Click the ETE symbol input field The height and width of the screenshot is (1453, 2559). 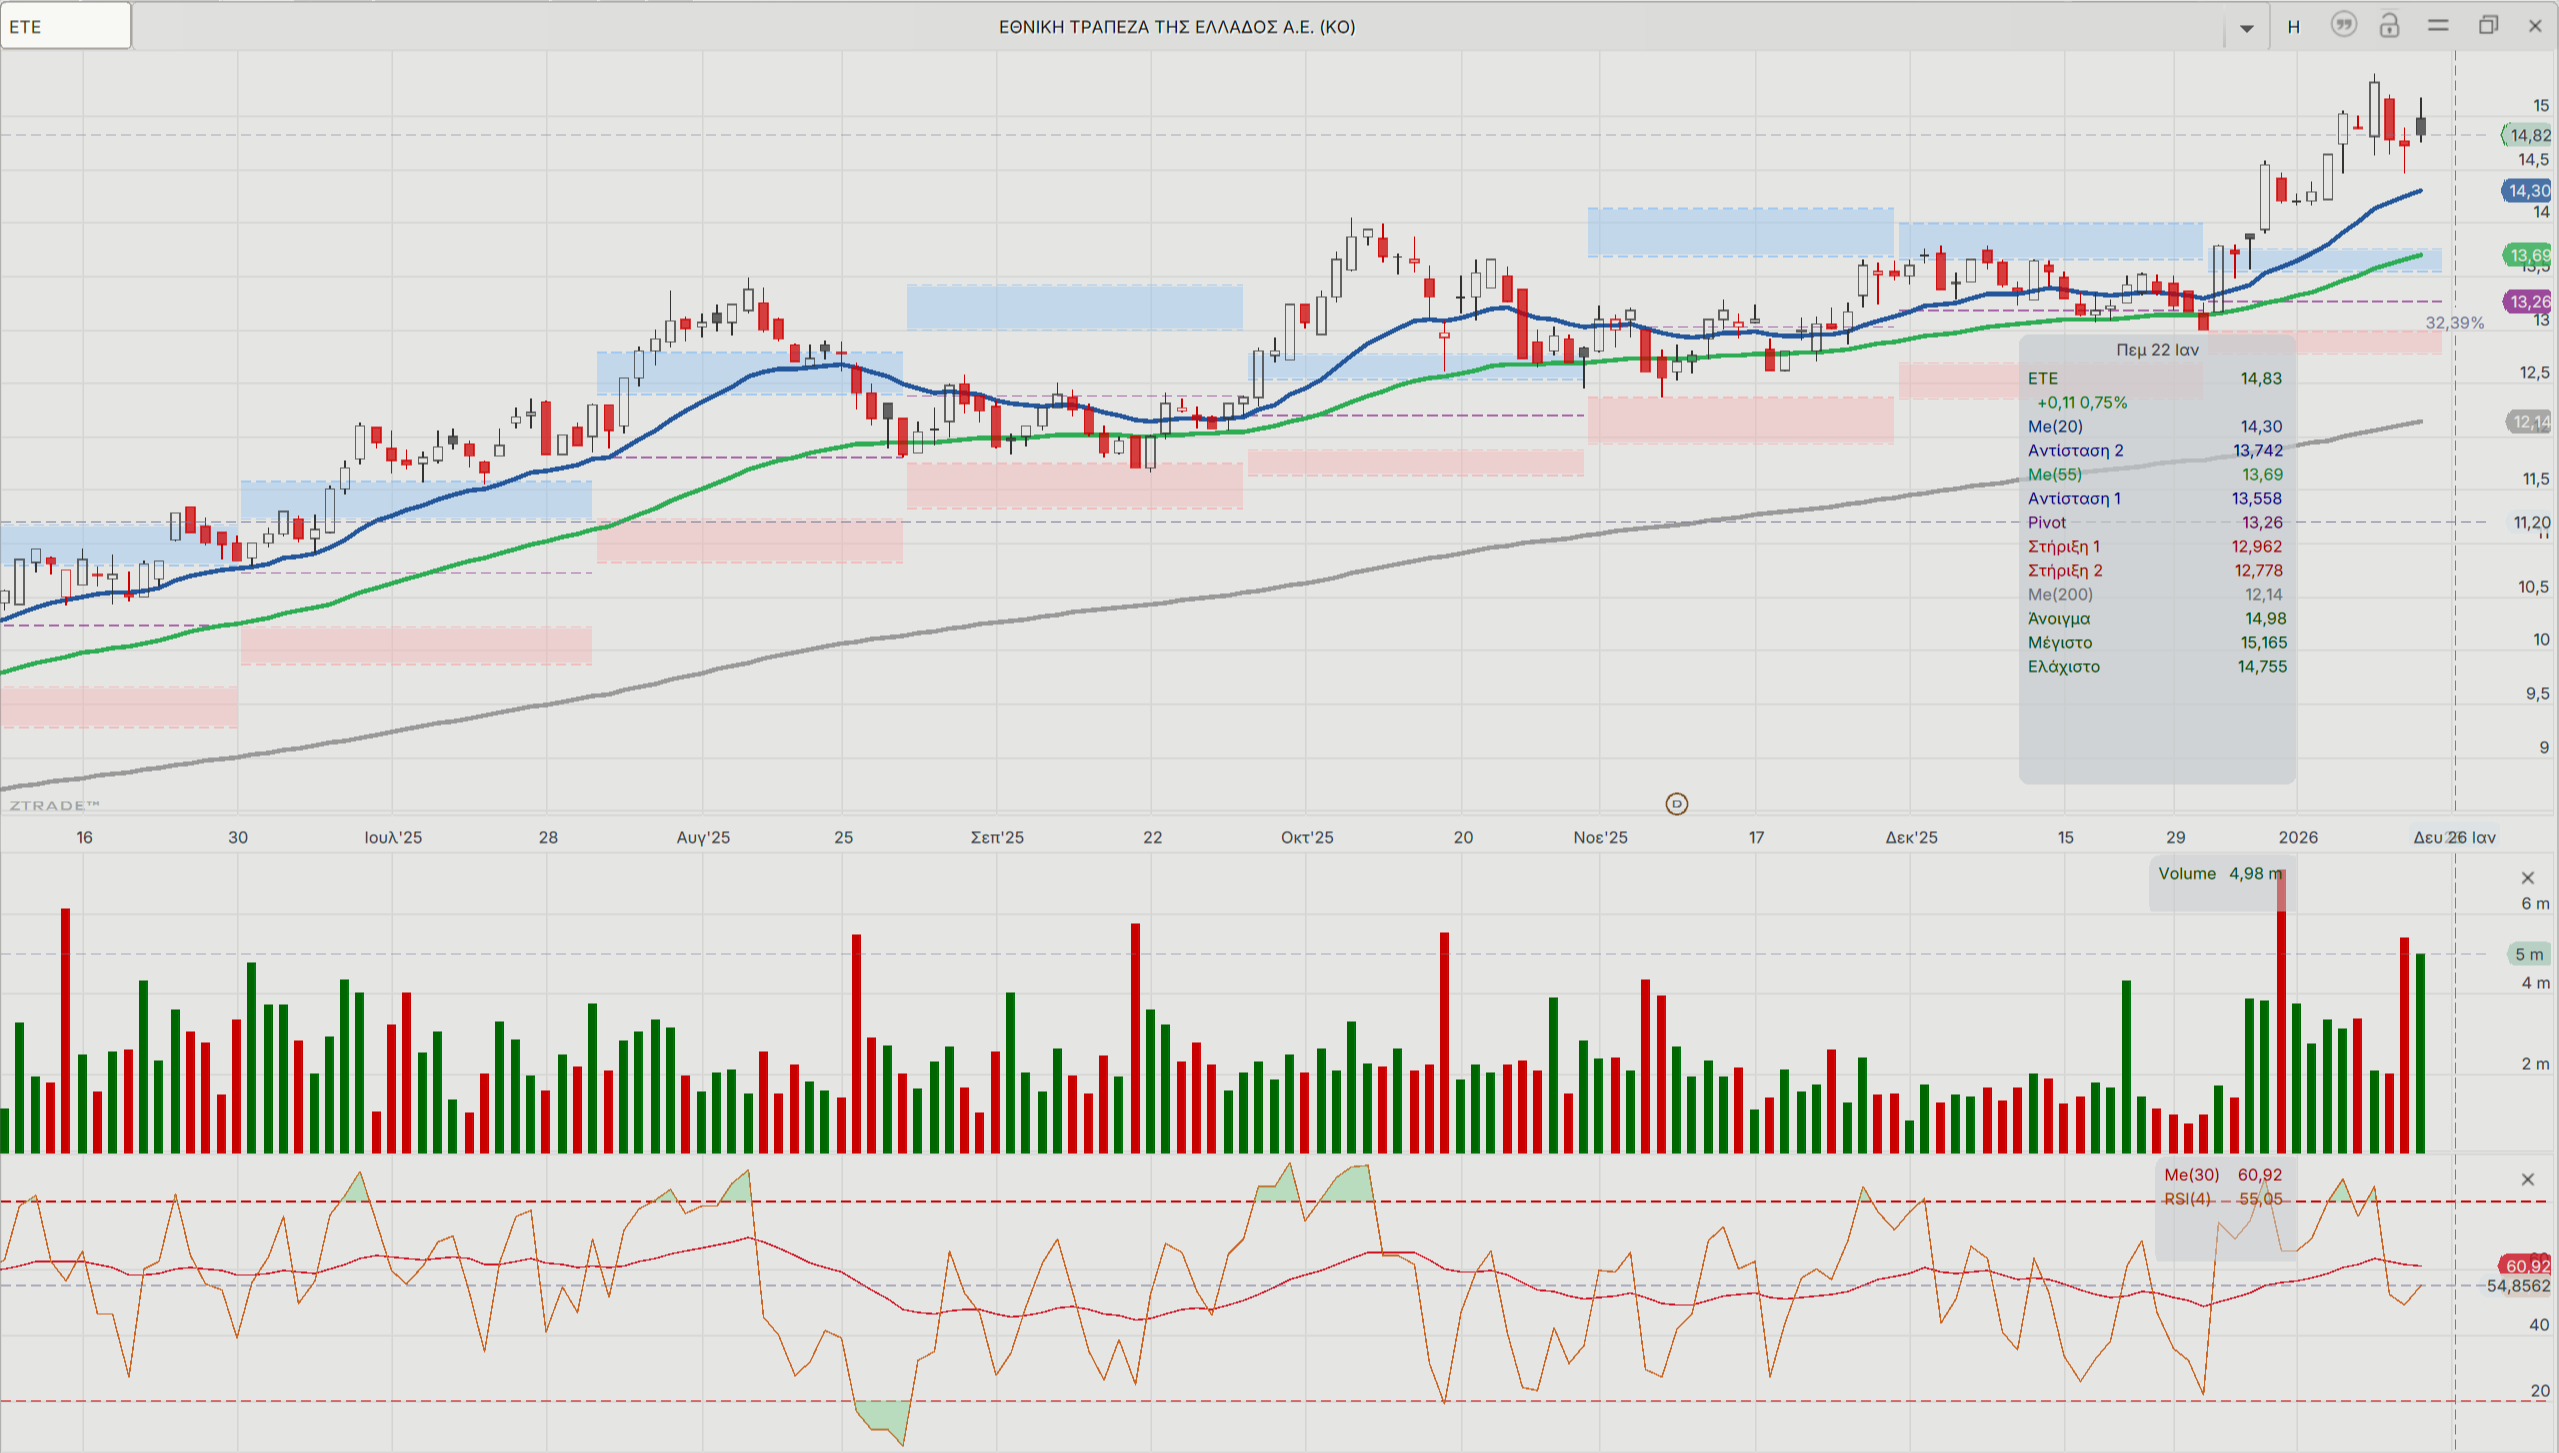pos(65,26)
